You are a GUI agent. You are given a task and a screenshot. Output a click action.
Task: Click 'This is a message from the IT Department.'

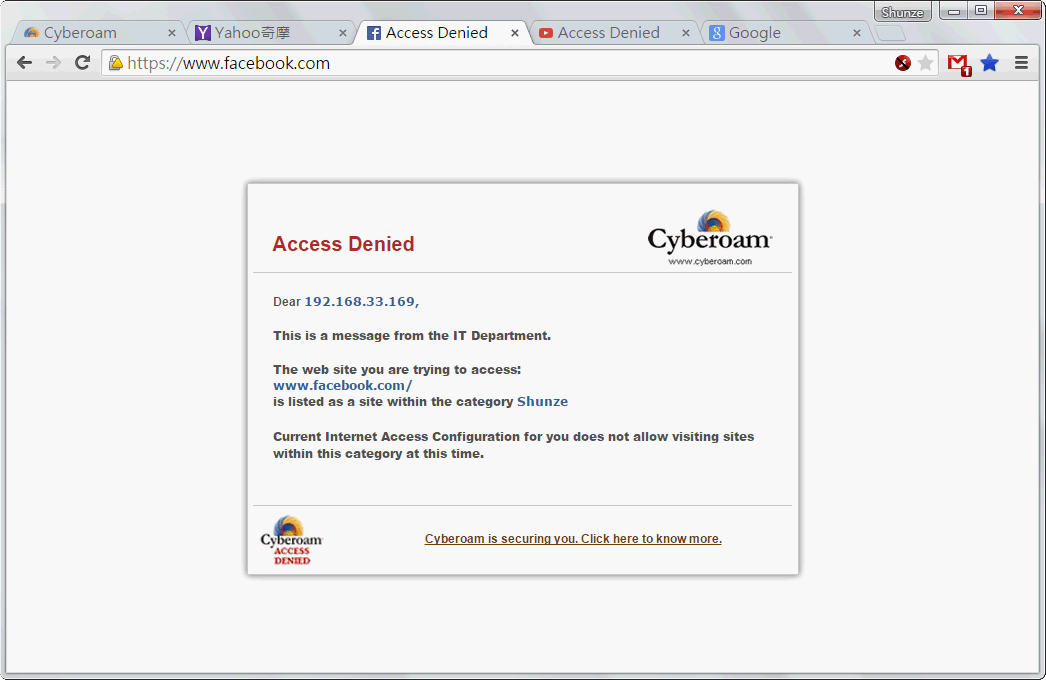(x=412, y=336)
